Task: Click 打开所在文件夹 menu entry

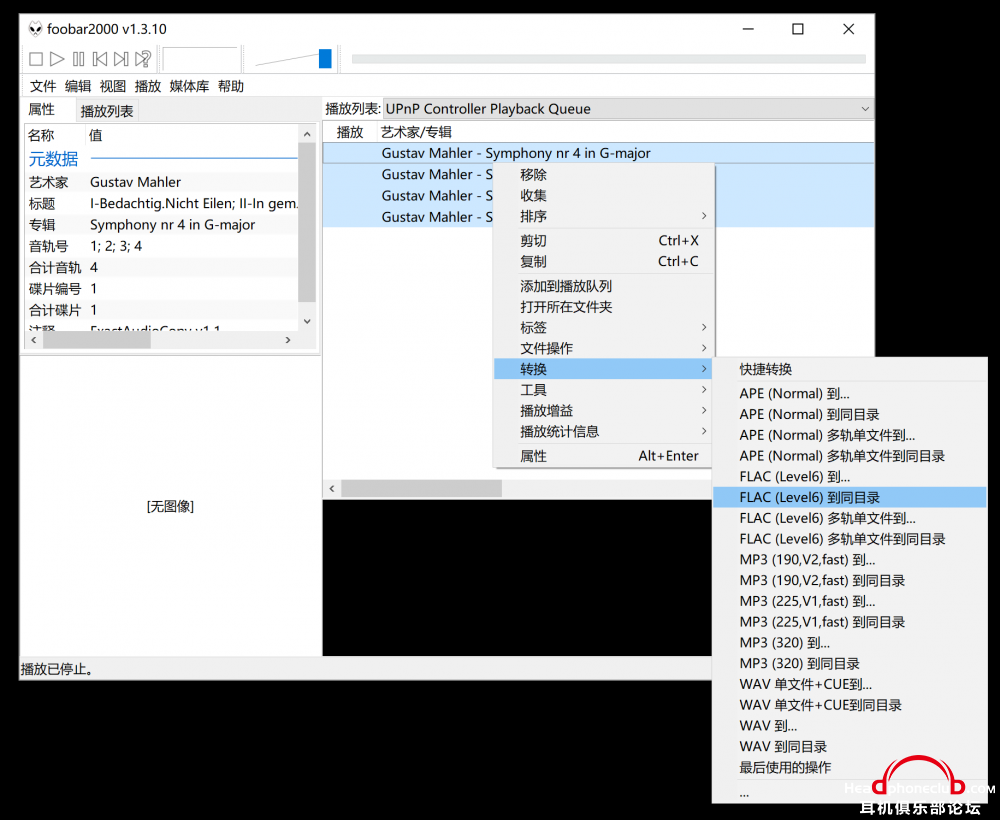Action: point(603,307)
